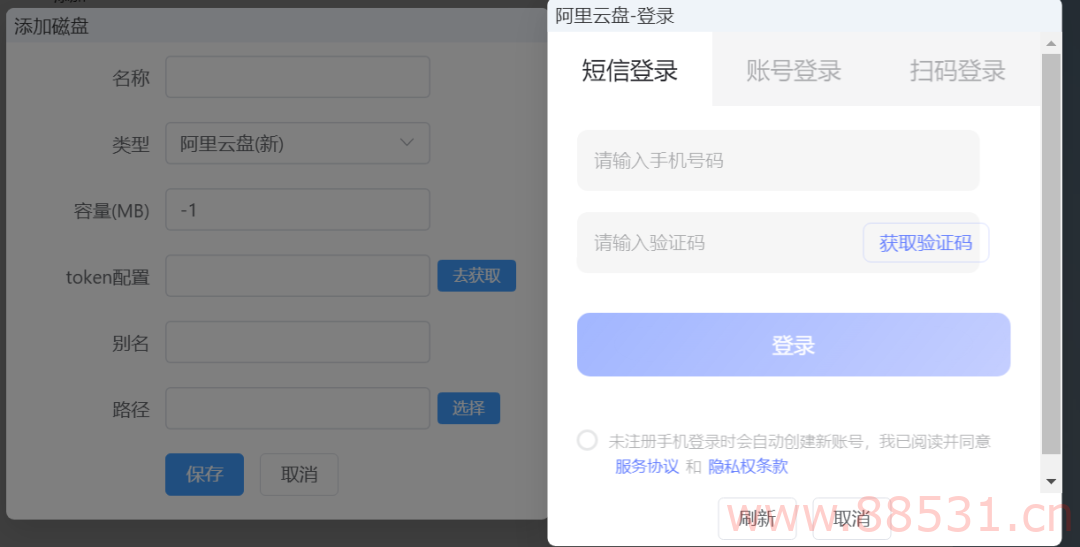1080x547 pixels.
Task: Click the 去获取 button
Action: click(477, 276)
